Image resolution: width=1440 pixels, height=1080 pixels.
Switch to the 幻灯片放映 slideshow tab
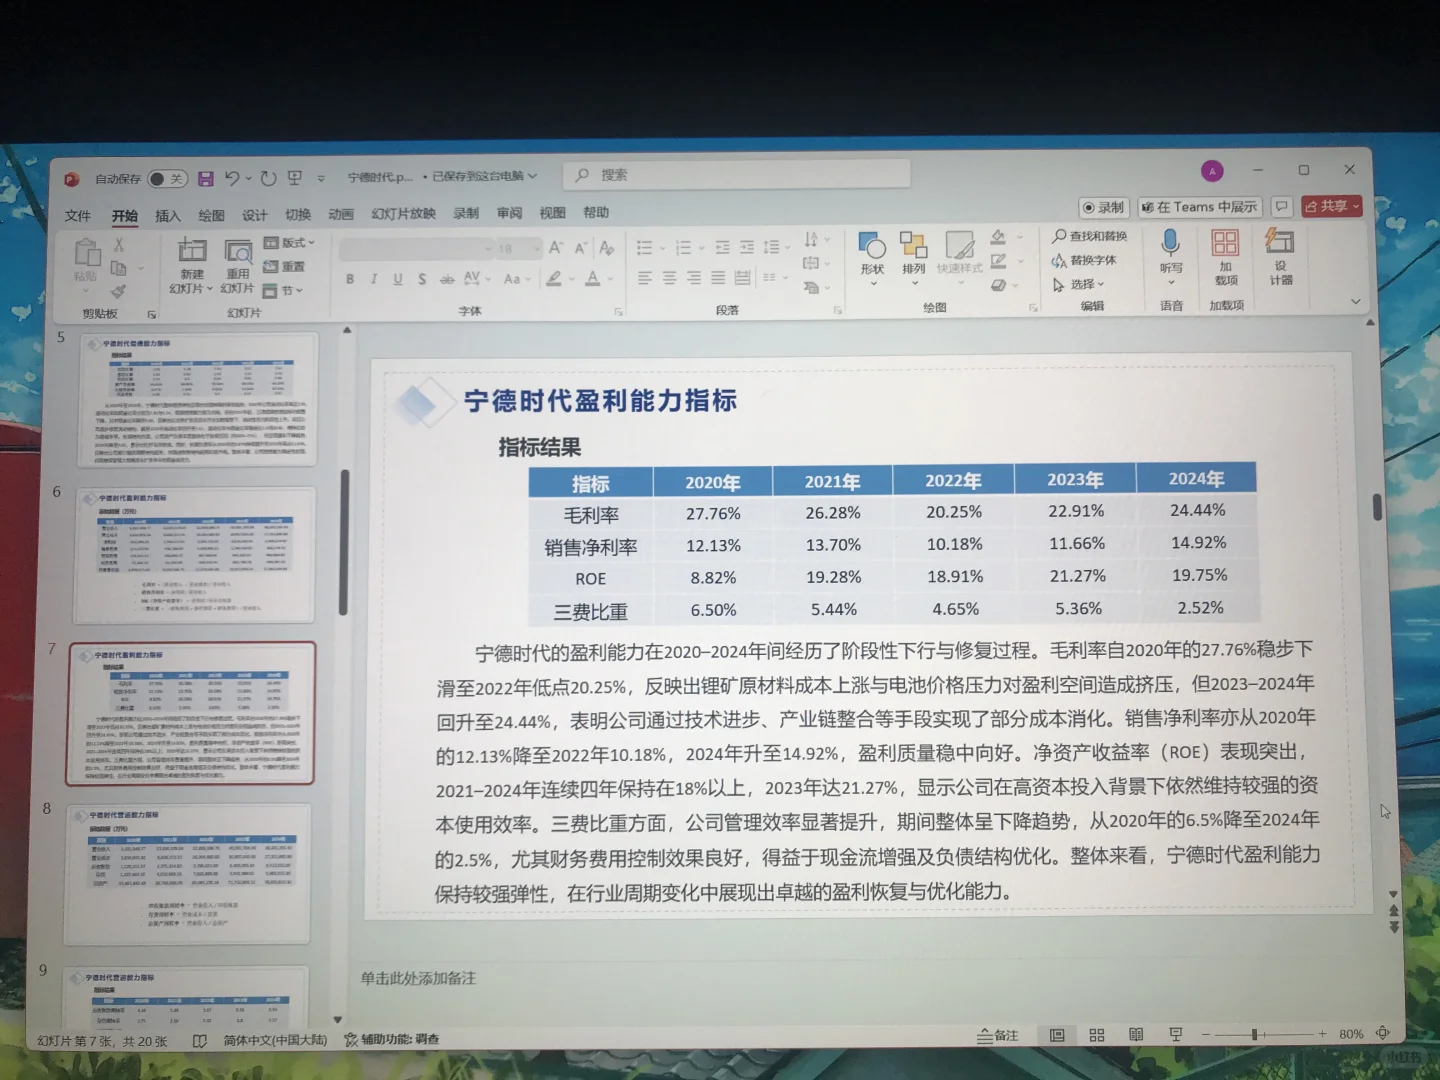pos(403,213)
